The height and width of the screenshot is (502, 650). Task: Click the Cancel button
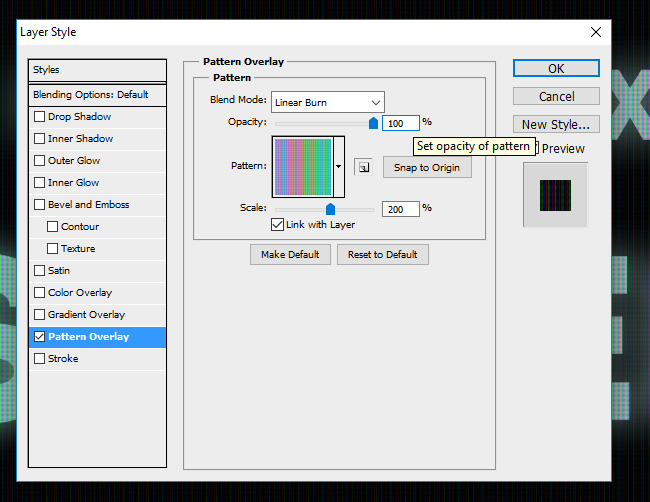coord(556,97)
